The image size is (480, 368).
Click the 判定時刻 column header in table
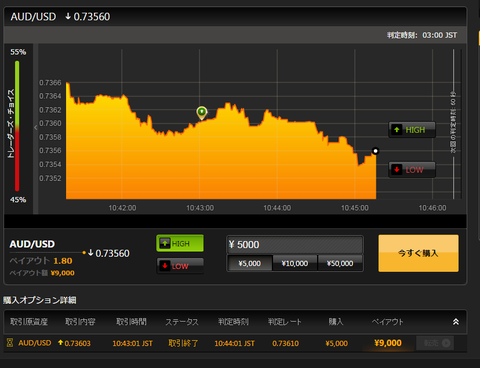233,322
